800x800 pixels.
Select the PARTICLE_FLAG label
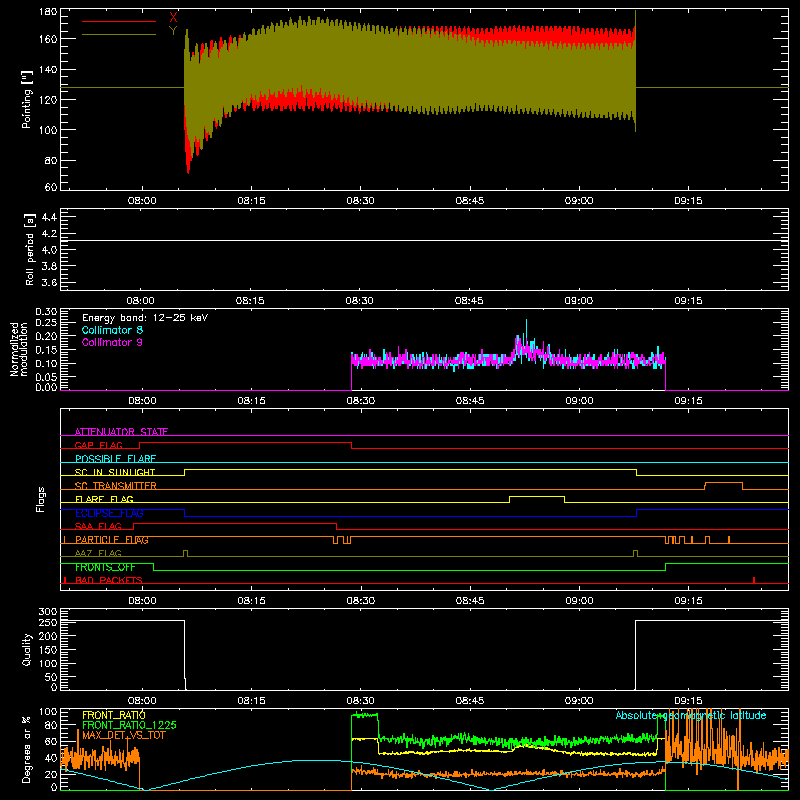(x=112, y=540)
